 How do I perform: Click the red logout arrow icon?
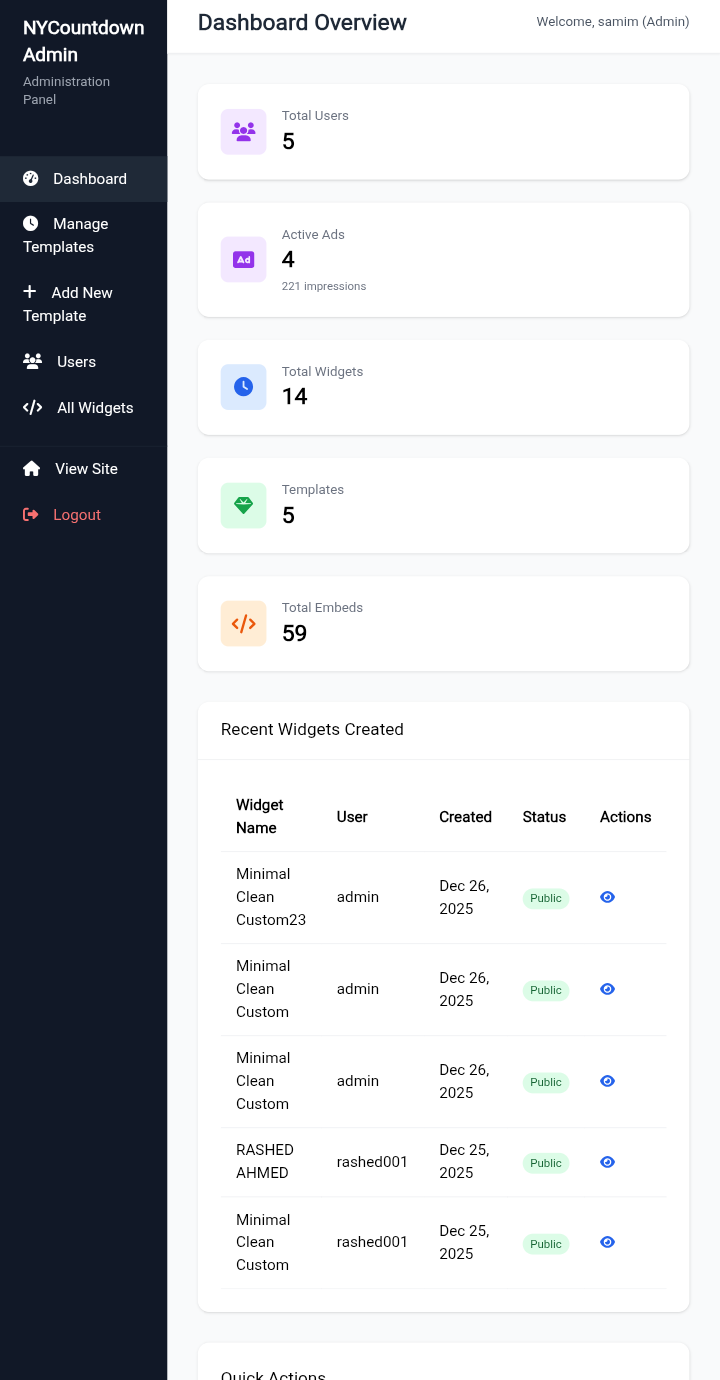point(31,515)
